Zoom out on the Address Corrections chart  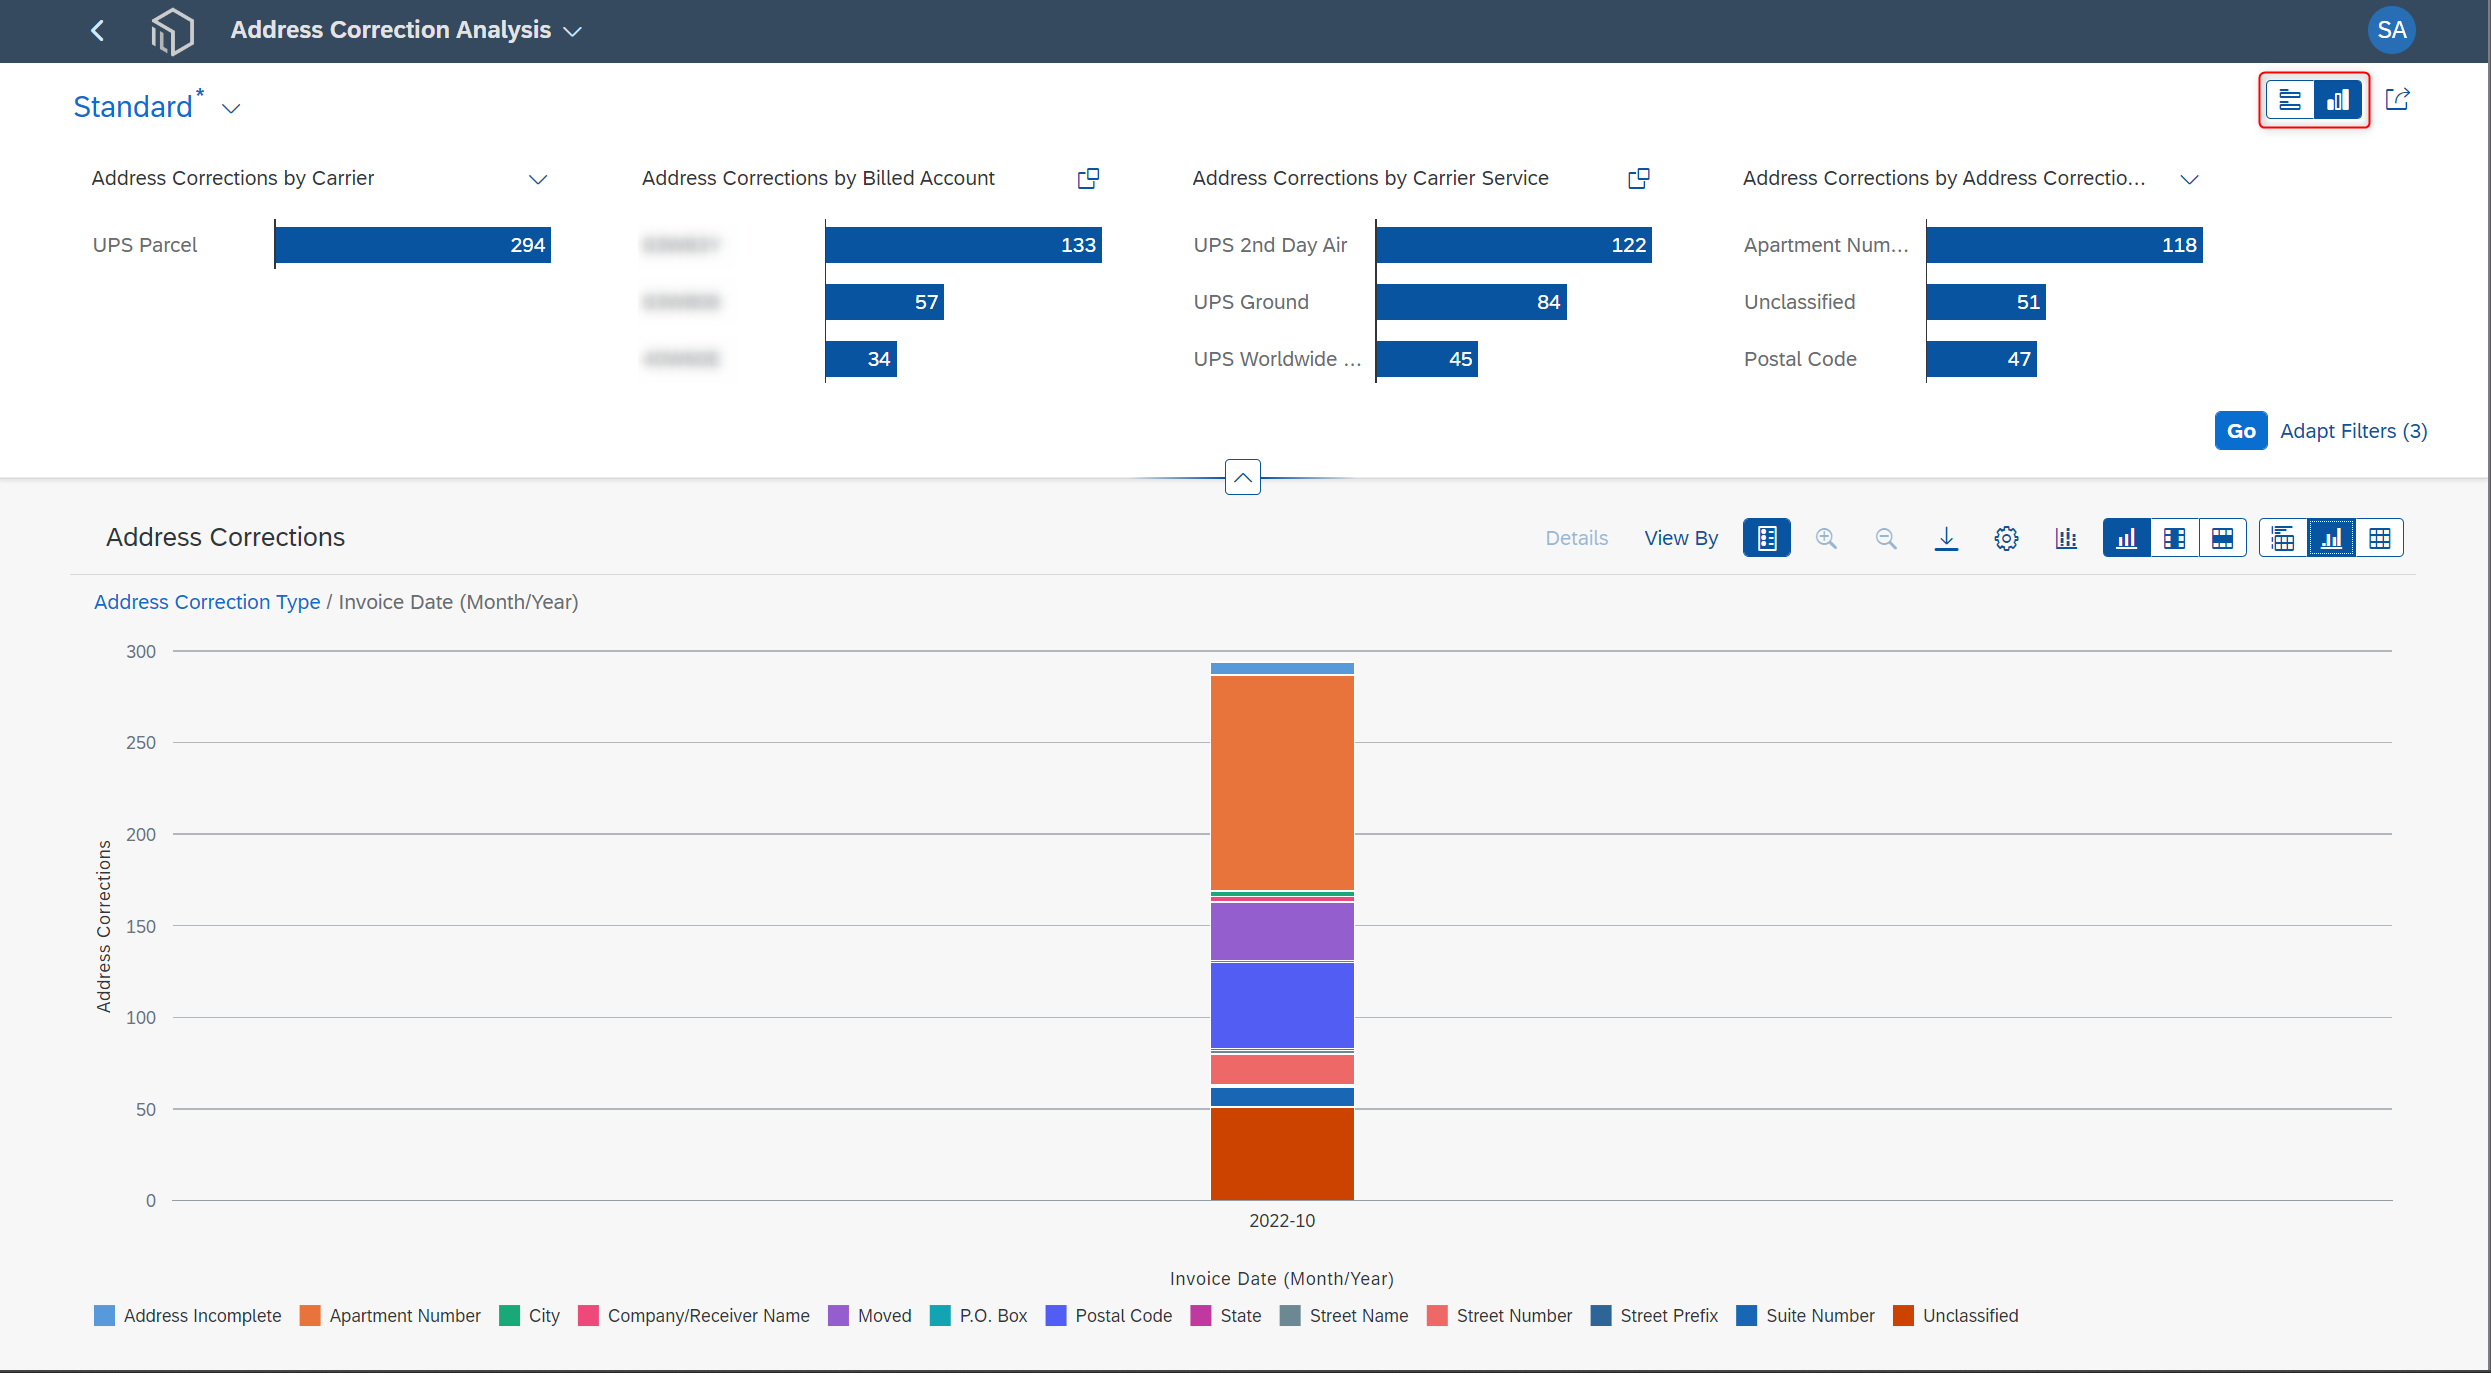click(x=1886, y=538)
